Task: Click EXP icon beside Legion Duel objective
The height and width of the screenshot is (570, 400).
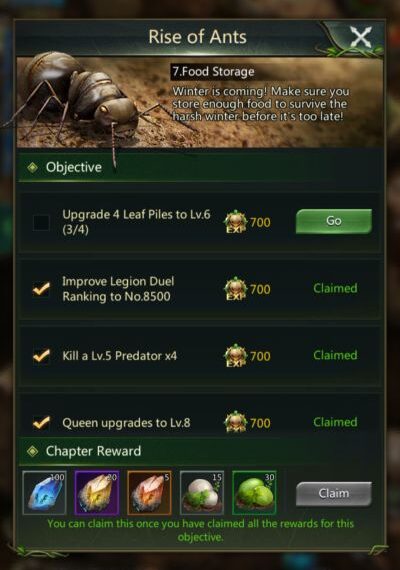Action: 235,289
